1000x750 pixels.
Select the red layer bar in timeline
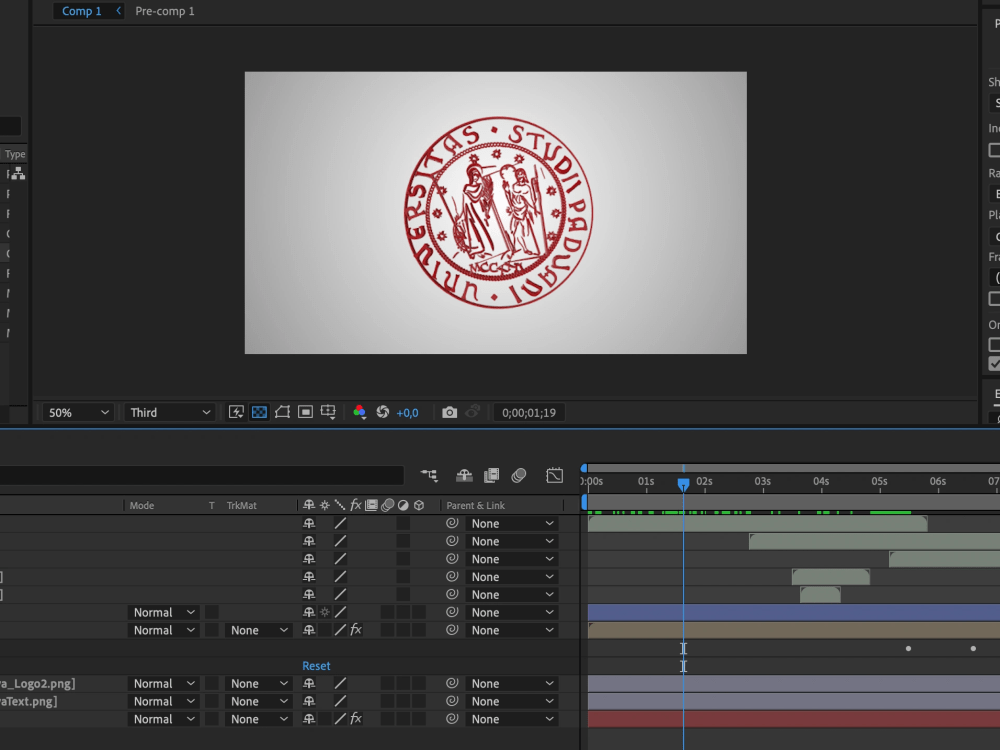[793, 719]
